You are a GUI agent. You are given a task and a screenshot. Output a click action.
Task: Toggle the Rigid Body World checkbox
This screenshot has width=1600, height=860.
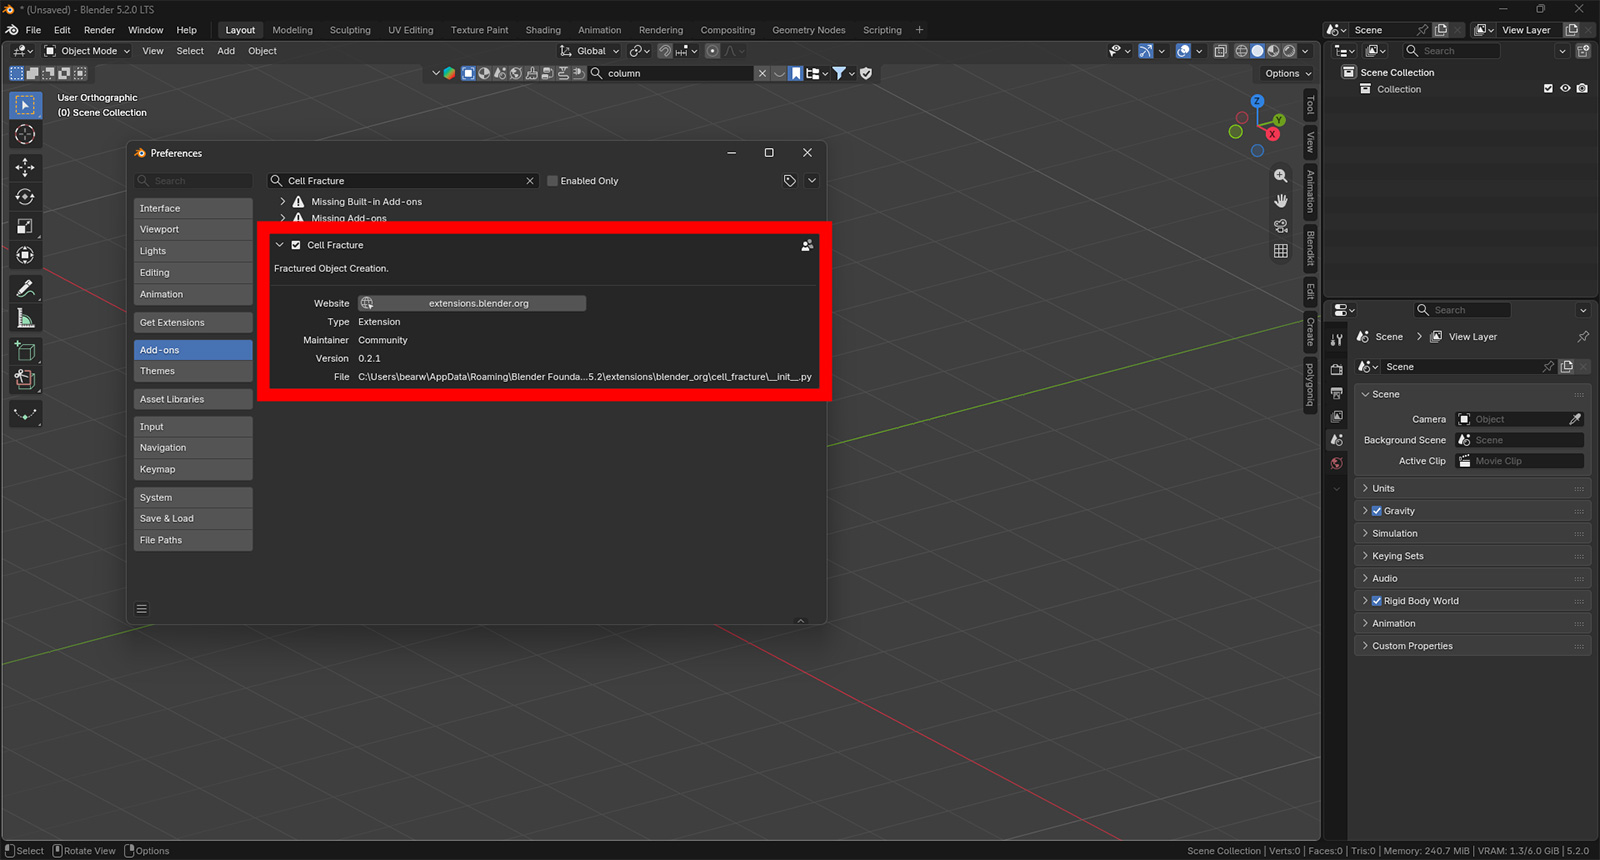1377,601
